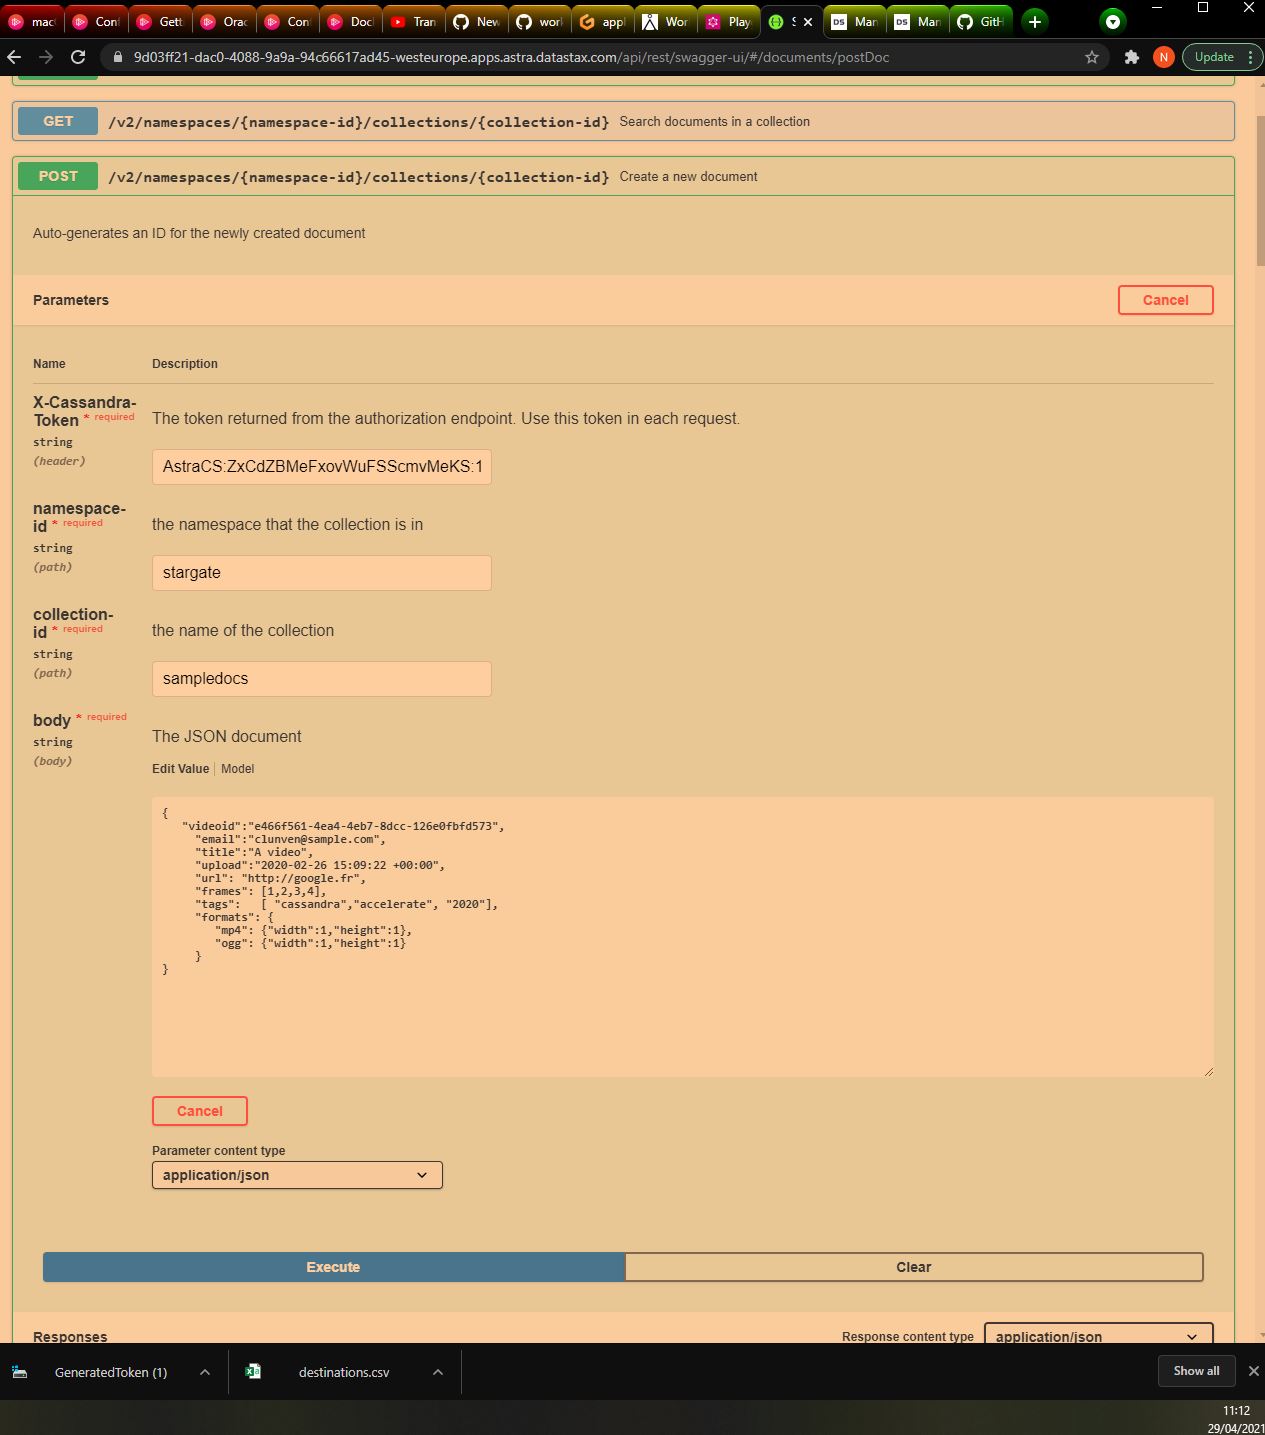This screenshot has width=1265, height=1435.
Task: Click the browser extensions puzzle icon
Action: tap(1131, 57)
